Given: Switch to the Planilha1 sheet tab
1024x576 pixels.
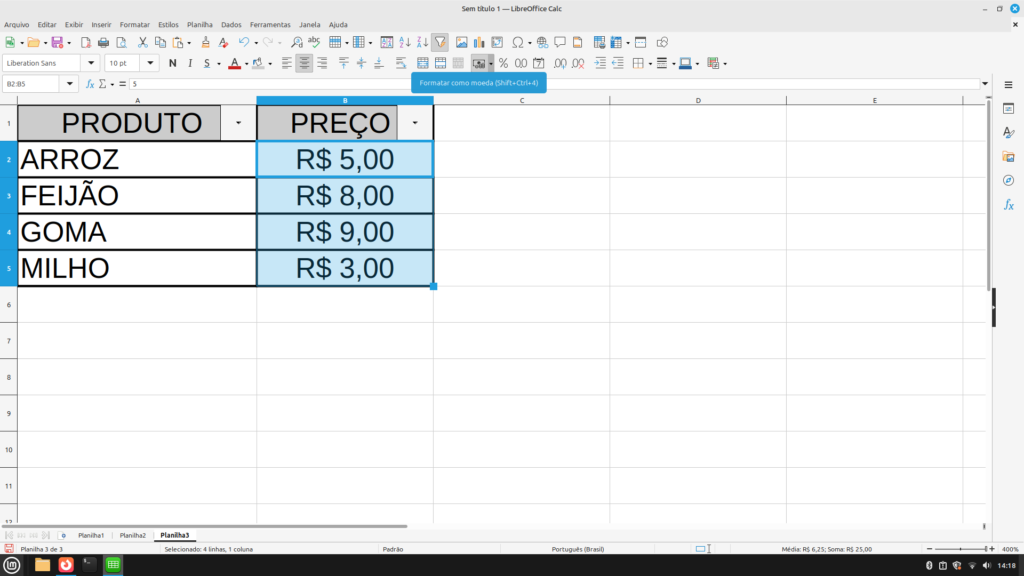Looking at the screenshot, I should [91, 535].
